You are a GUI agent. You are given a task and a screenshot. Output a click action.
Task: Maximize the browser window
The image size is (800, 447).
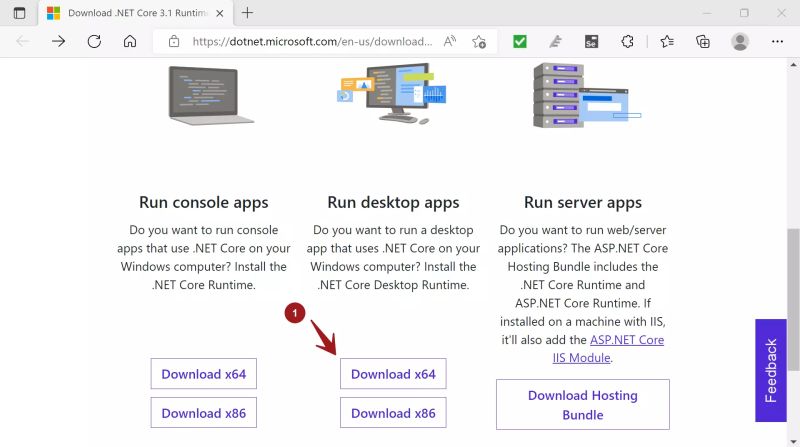point(744,13)
